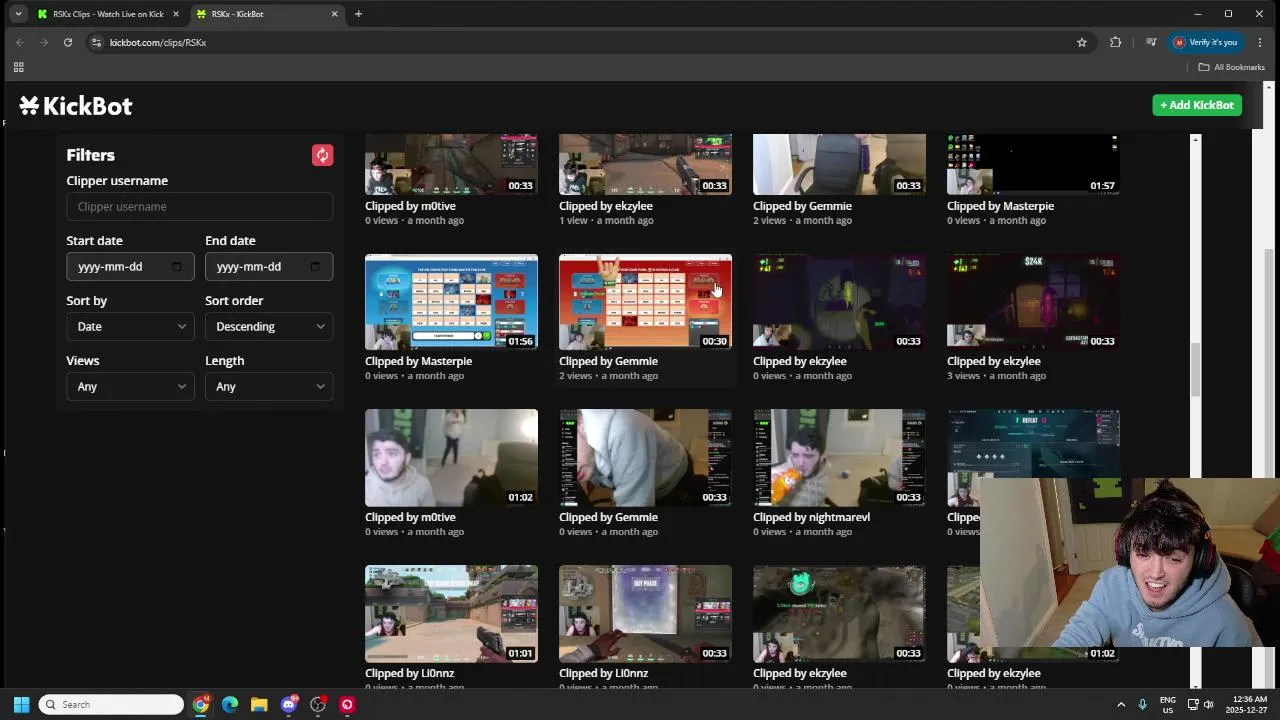The image size is (1280, 720).
Task: Click the browser address bar URL
Action: click(158, 42)
